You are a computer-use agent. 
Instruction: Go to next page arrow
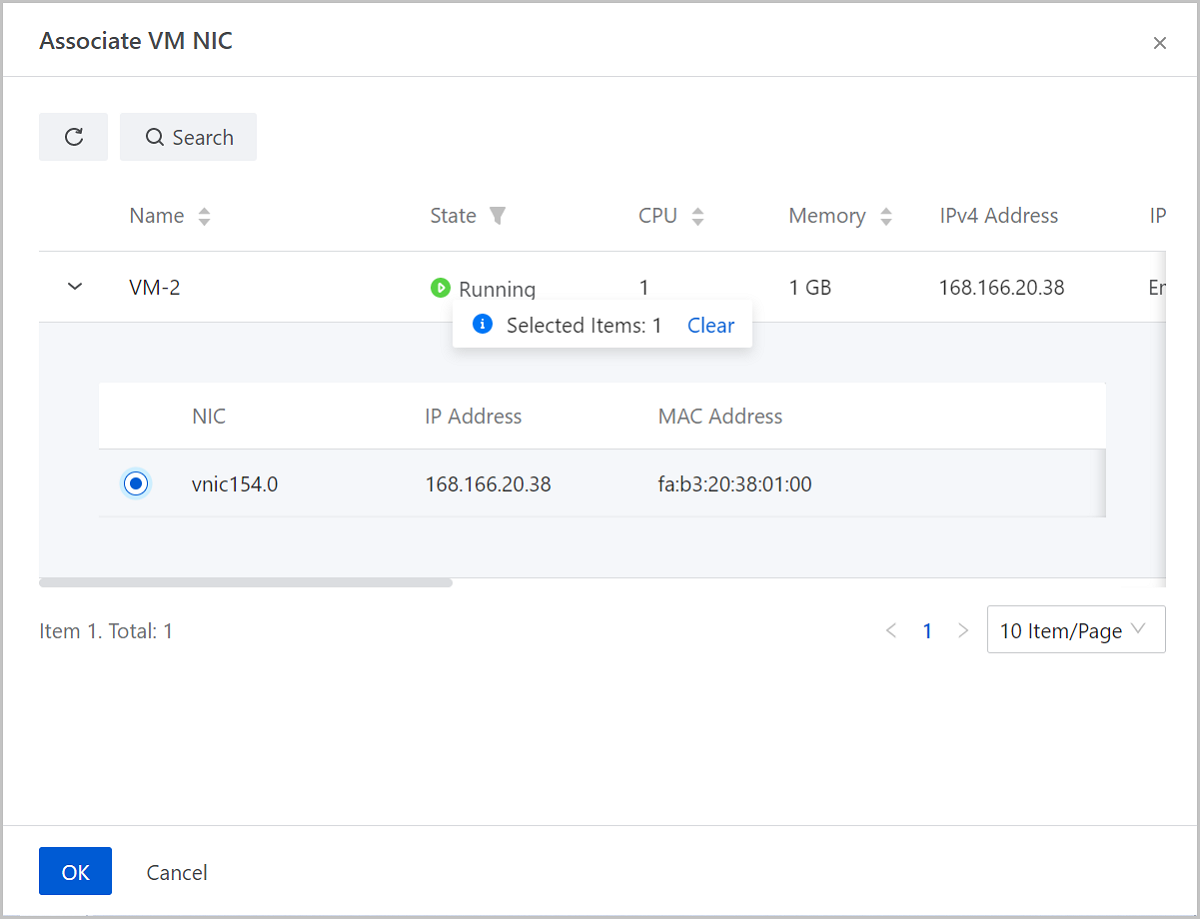(963, 631)
